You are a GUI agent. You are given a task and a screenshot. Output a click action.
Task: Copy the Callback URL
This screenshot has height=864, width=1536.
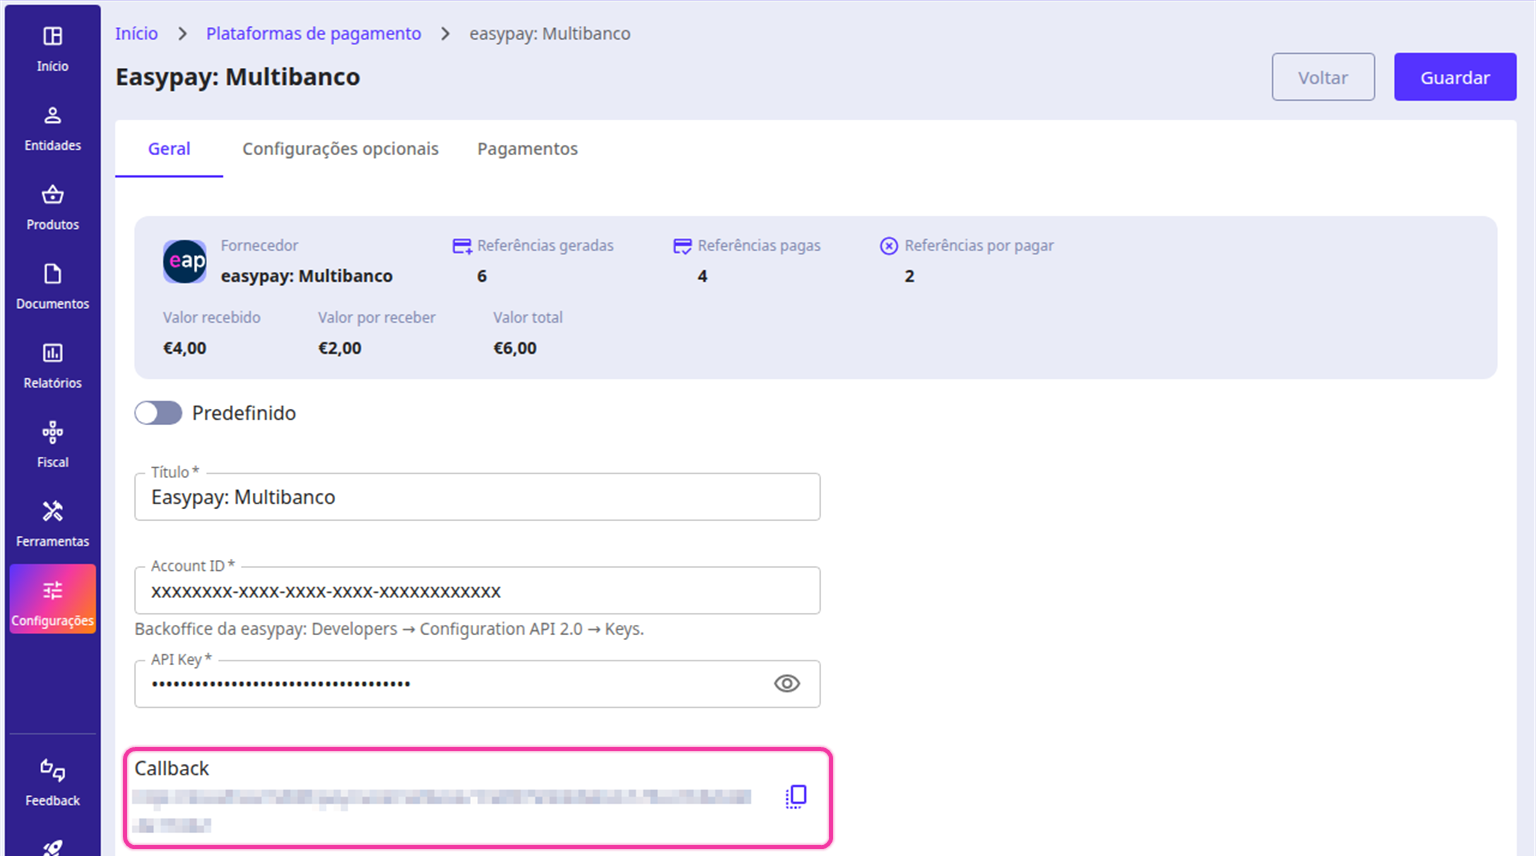pyautogui.click(x=796, y=796)
